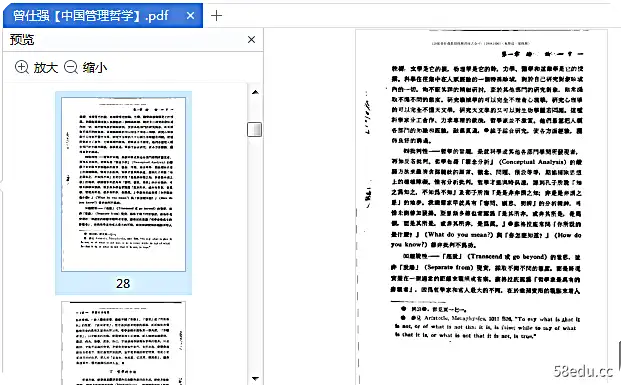Click the 放大 zoom-in magnifier icon
The image size is (621, 385).
(x=22, y=67)
